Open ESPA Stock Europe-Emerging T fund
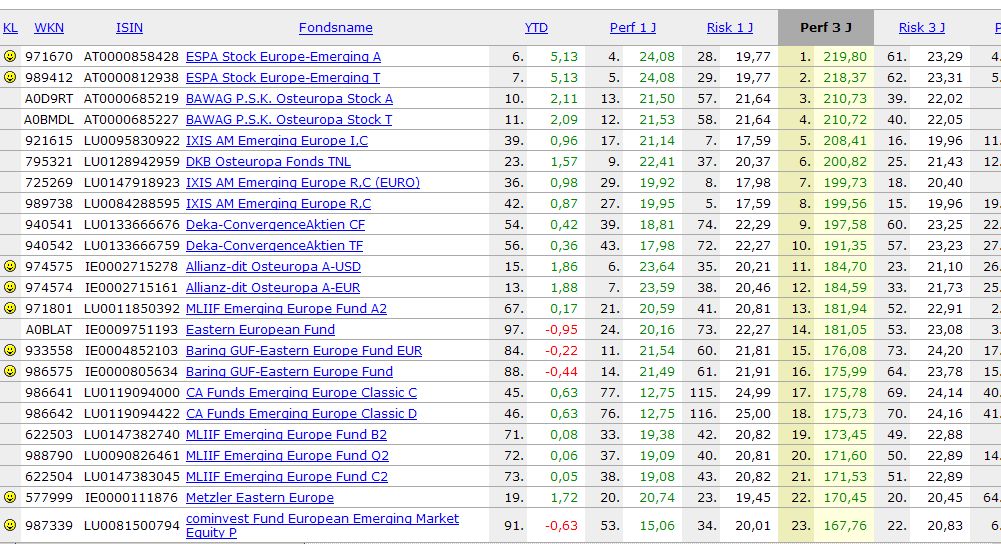1001x544 pixels. [283, 78]
